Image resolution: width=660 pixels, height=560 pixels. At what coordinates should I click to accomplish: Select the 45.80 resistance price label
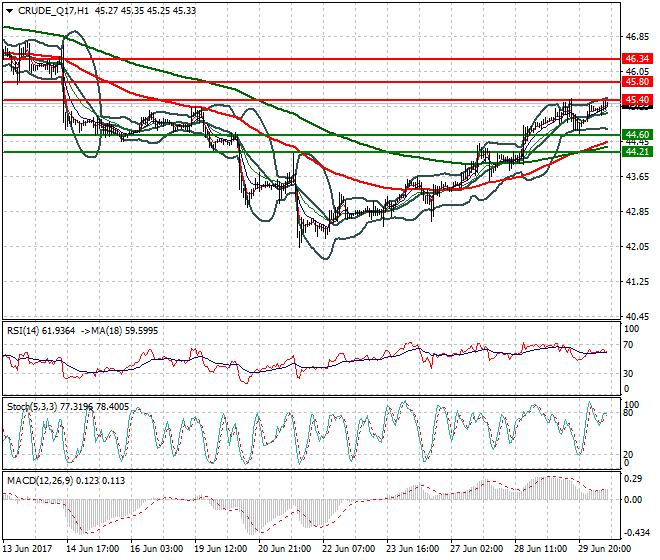pos(637,82)
